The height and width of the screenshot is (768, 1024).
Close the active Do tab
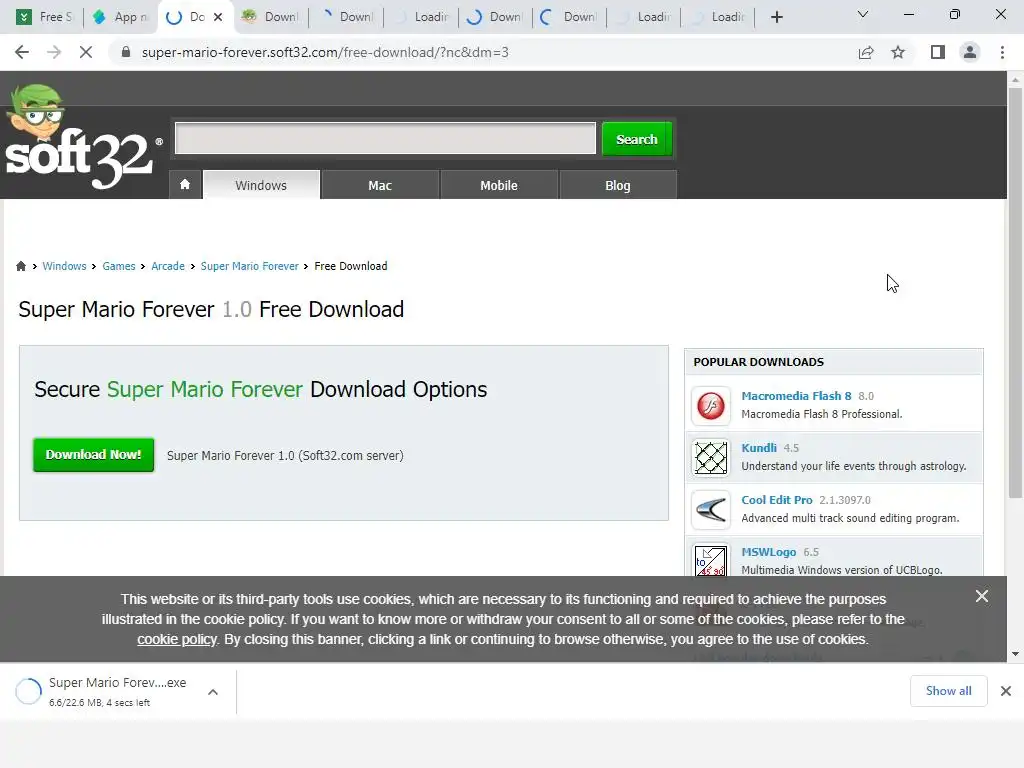tap(218, 17)
